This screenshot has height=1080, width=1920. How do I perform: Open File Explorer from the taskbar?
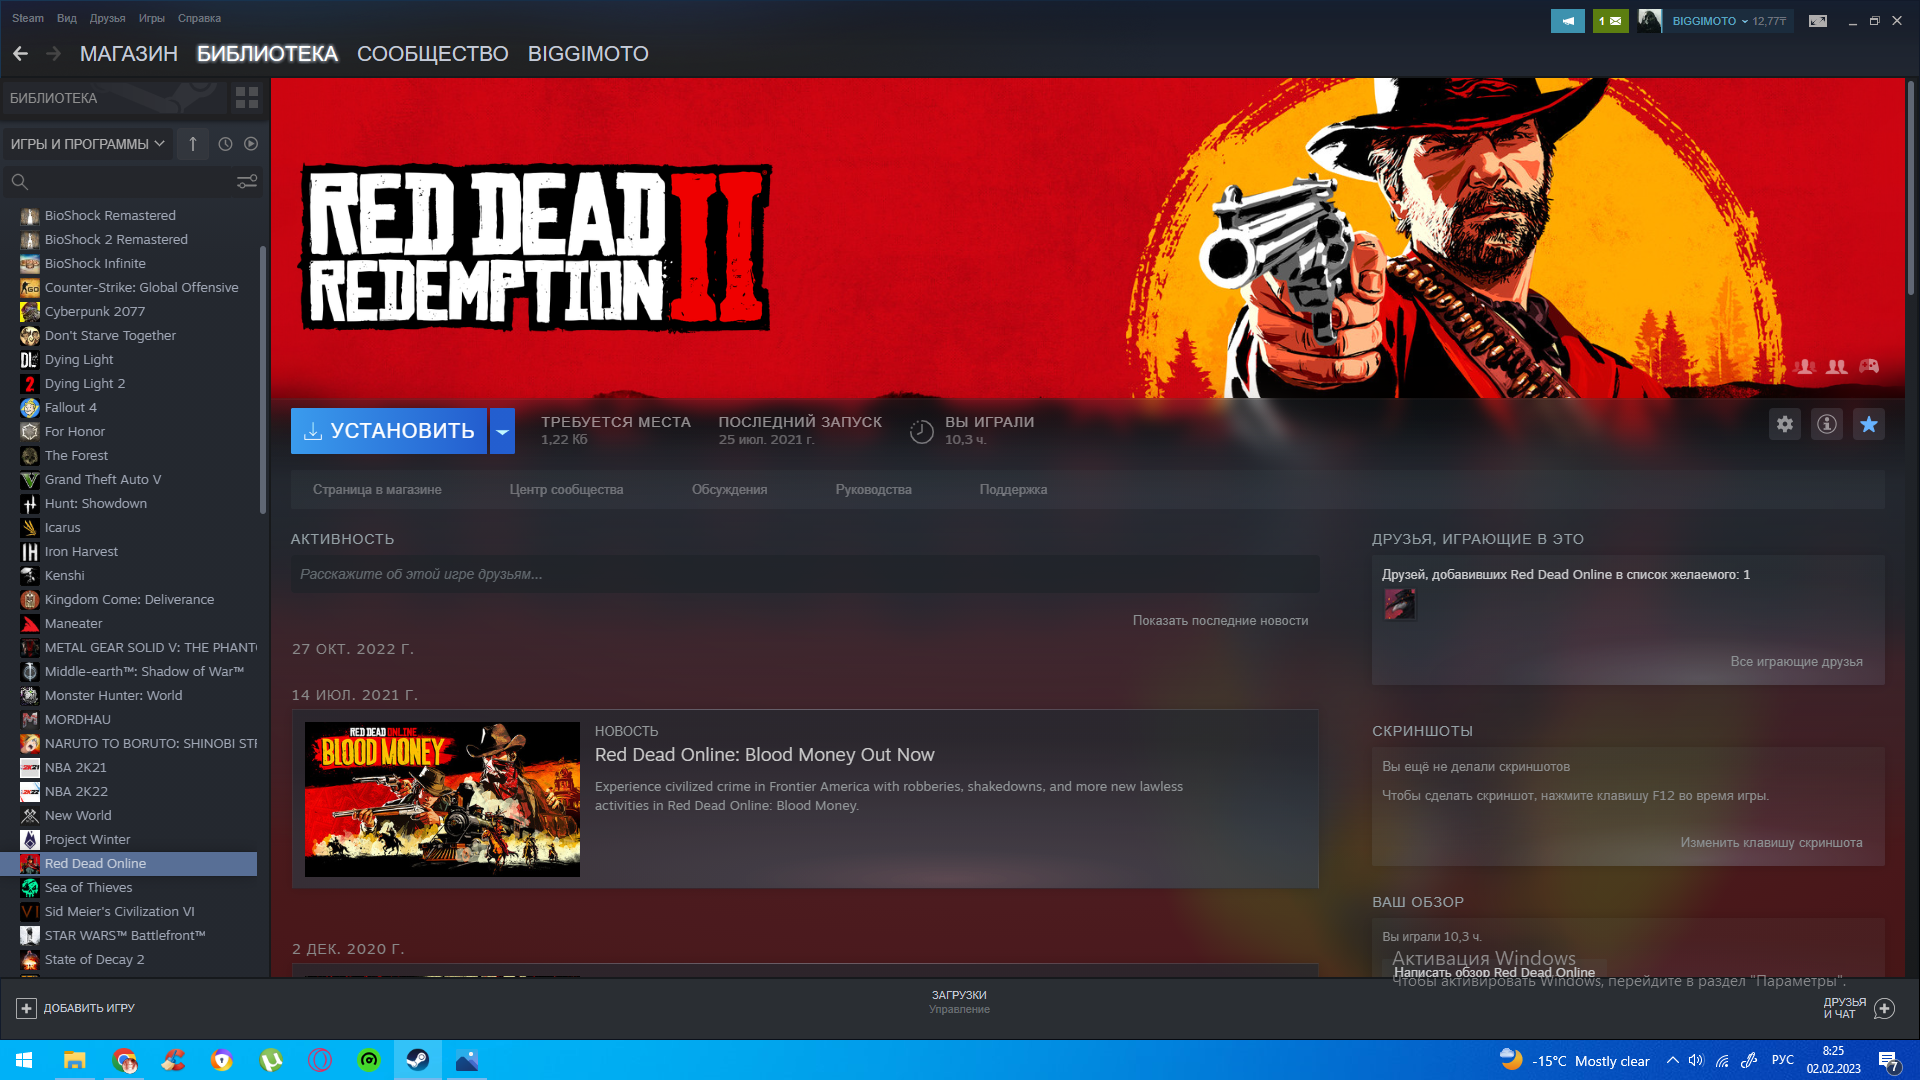pyautogui.click(x=74, y=1060)
